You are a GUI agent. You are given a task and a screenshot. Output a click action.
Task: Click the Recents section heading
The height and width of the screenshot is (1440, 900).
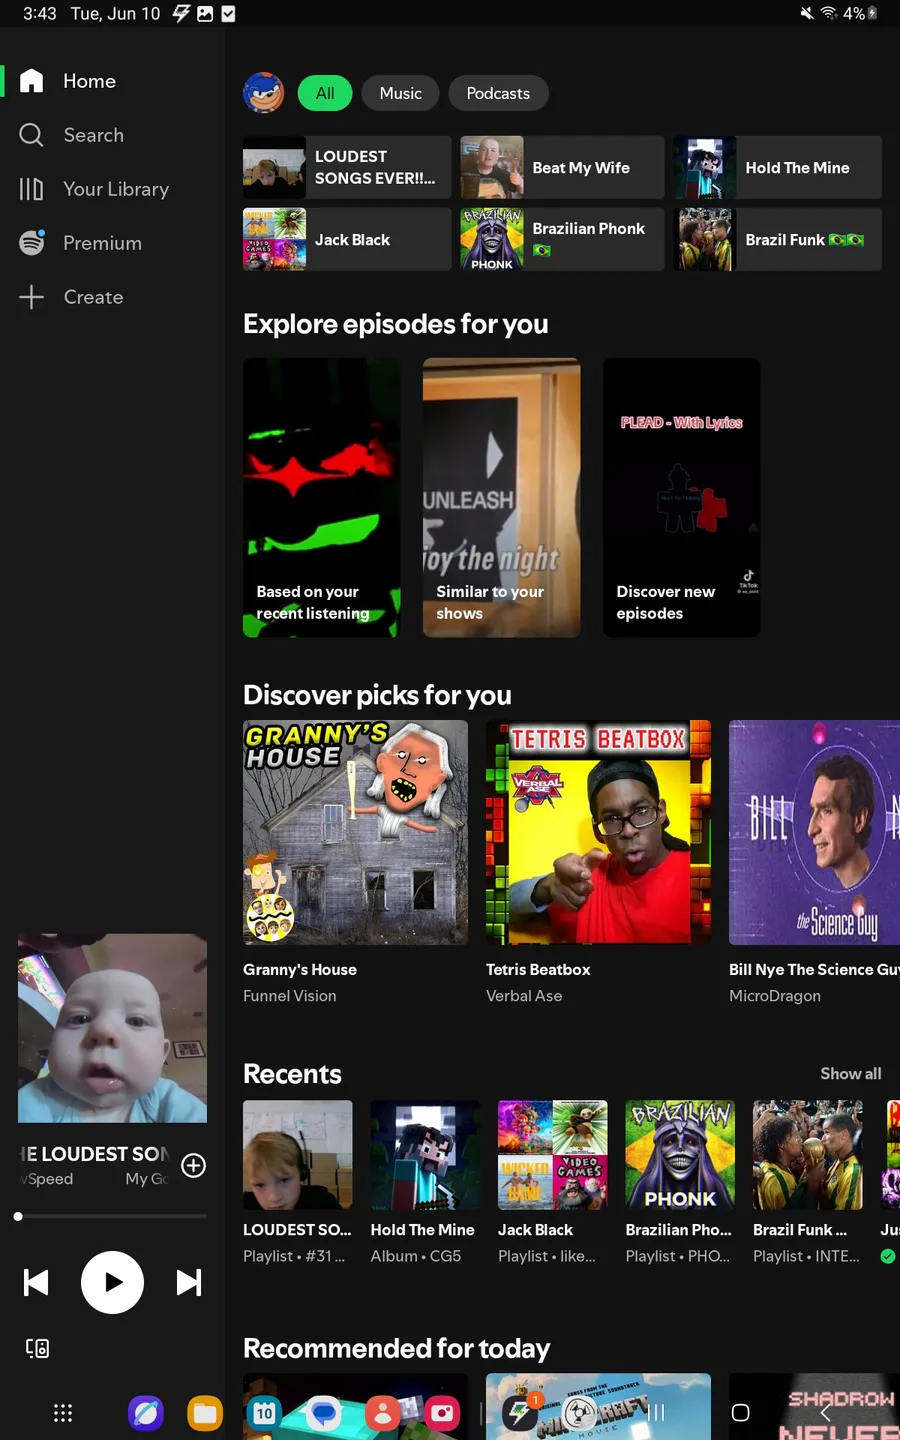(x=292, y=1074)
